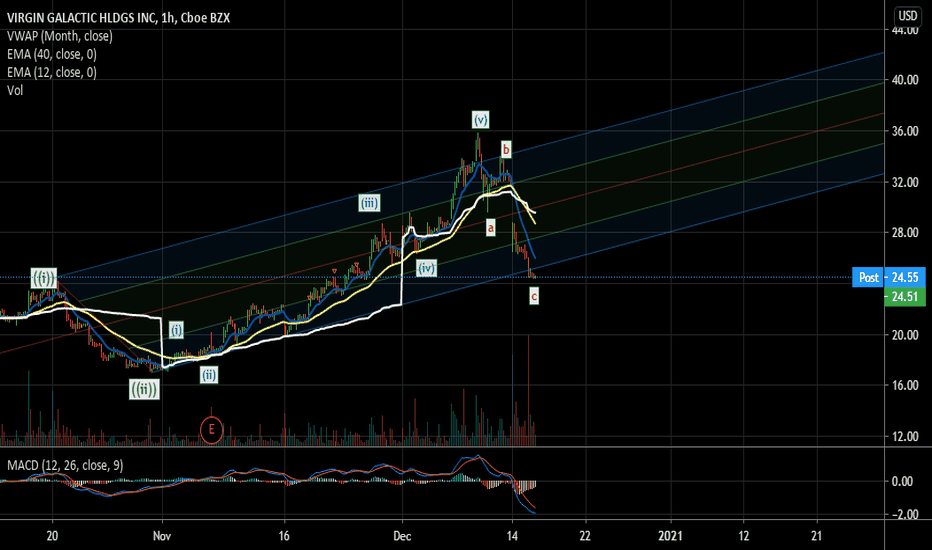Click the 40.00 price axis label
The width and height of the screenshot is (932, 550).
click(905, 80)
